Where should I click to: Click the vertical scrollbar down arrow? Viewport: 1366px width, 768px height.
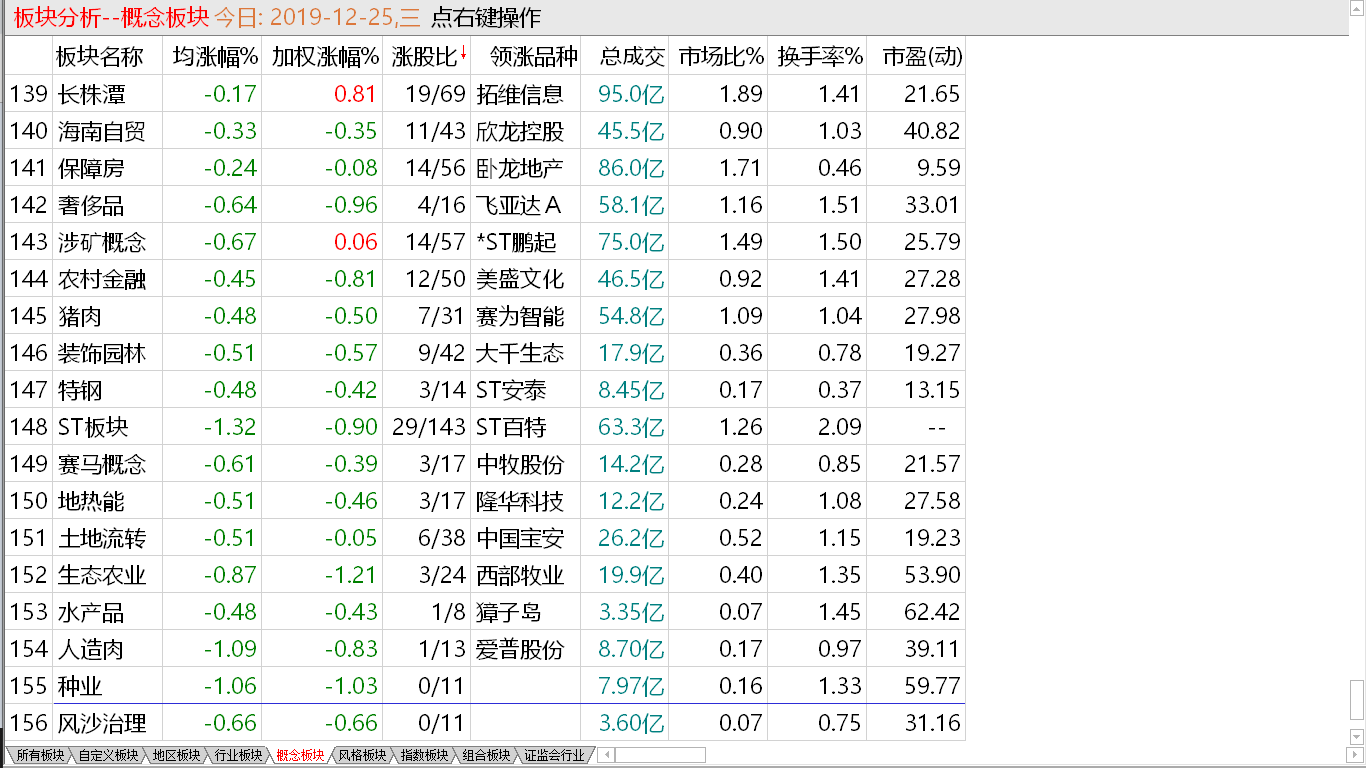pyautogui.click(x=1357, y=737)
